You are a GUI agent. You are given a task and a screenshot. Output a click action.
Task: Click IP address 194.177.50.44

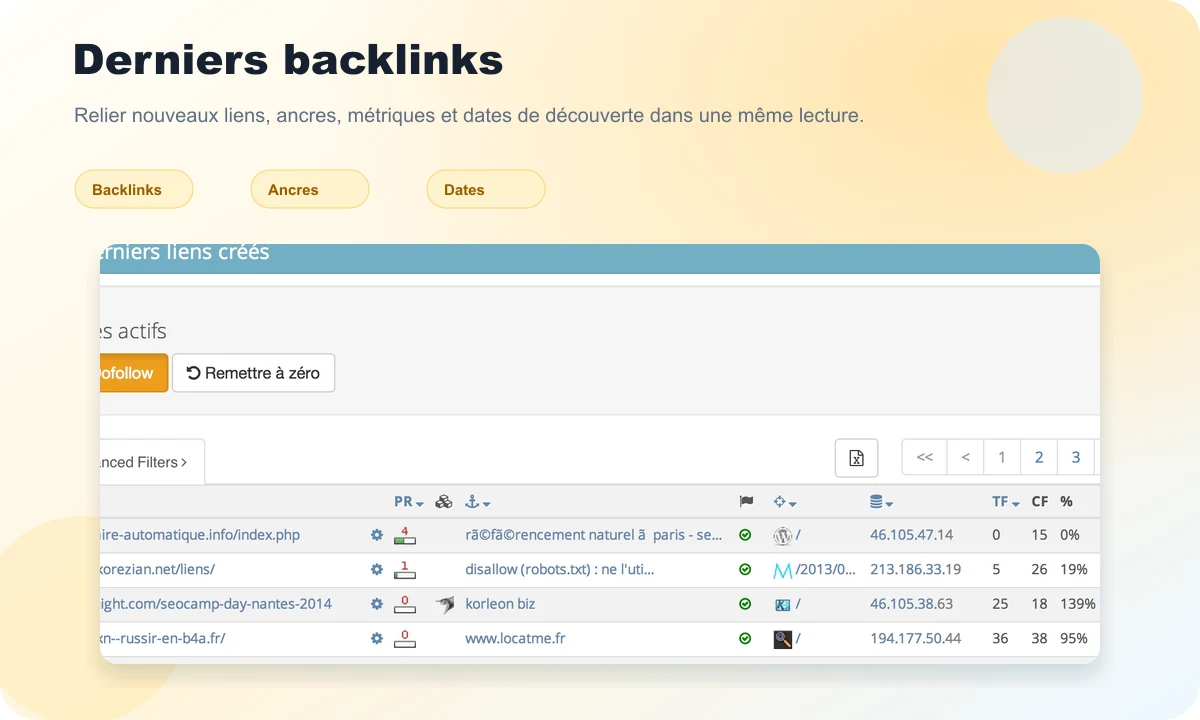pyautogui.click(x=915, y=638)
